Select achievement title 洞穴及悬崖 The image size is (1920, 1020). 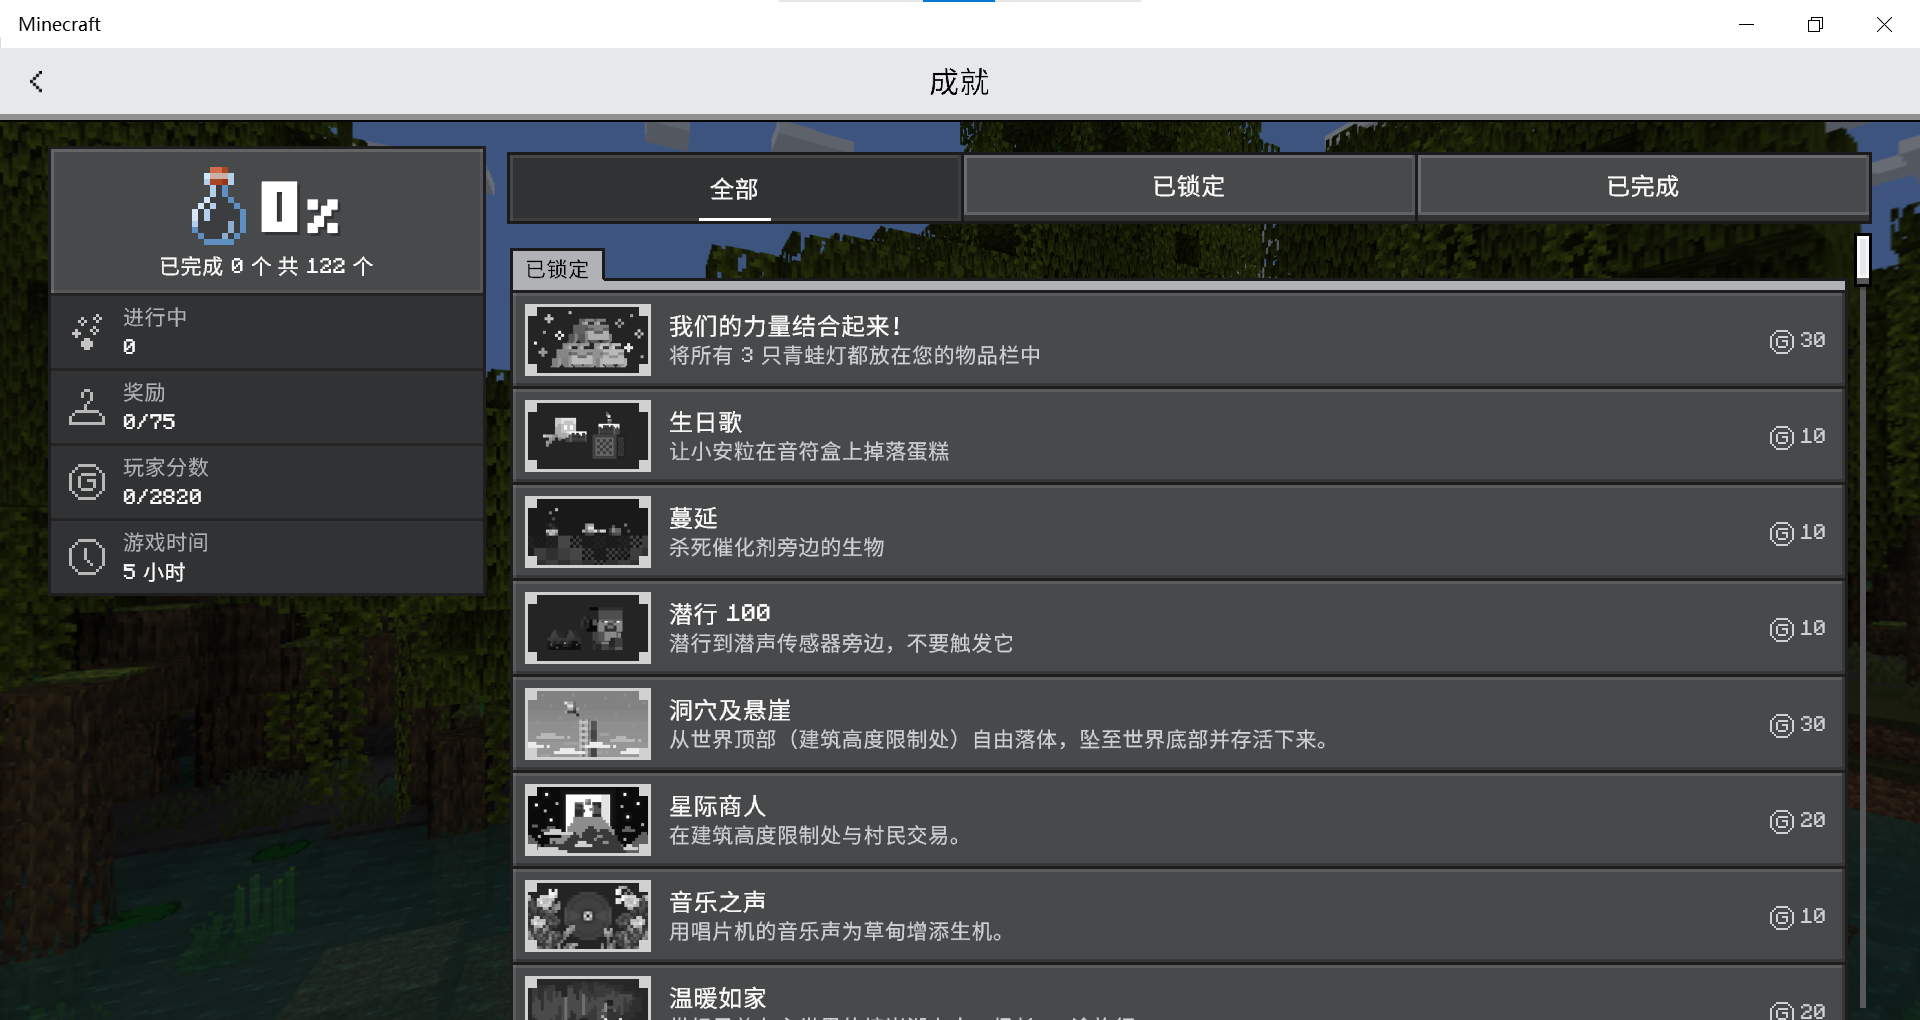pos(730,710)
